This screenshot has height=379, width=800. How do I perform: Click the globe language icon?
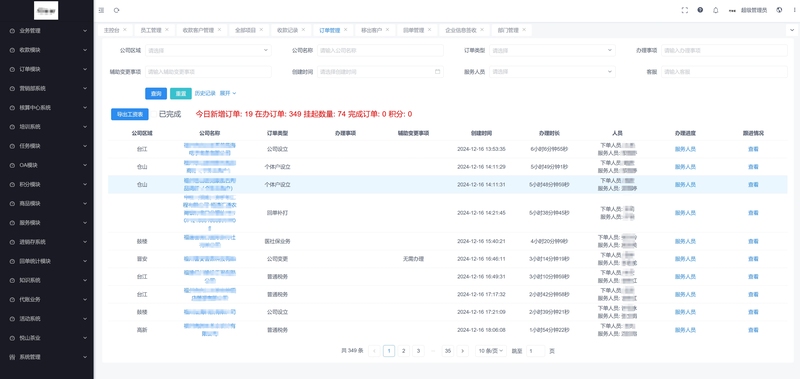(x=779, y=10)
